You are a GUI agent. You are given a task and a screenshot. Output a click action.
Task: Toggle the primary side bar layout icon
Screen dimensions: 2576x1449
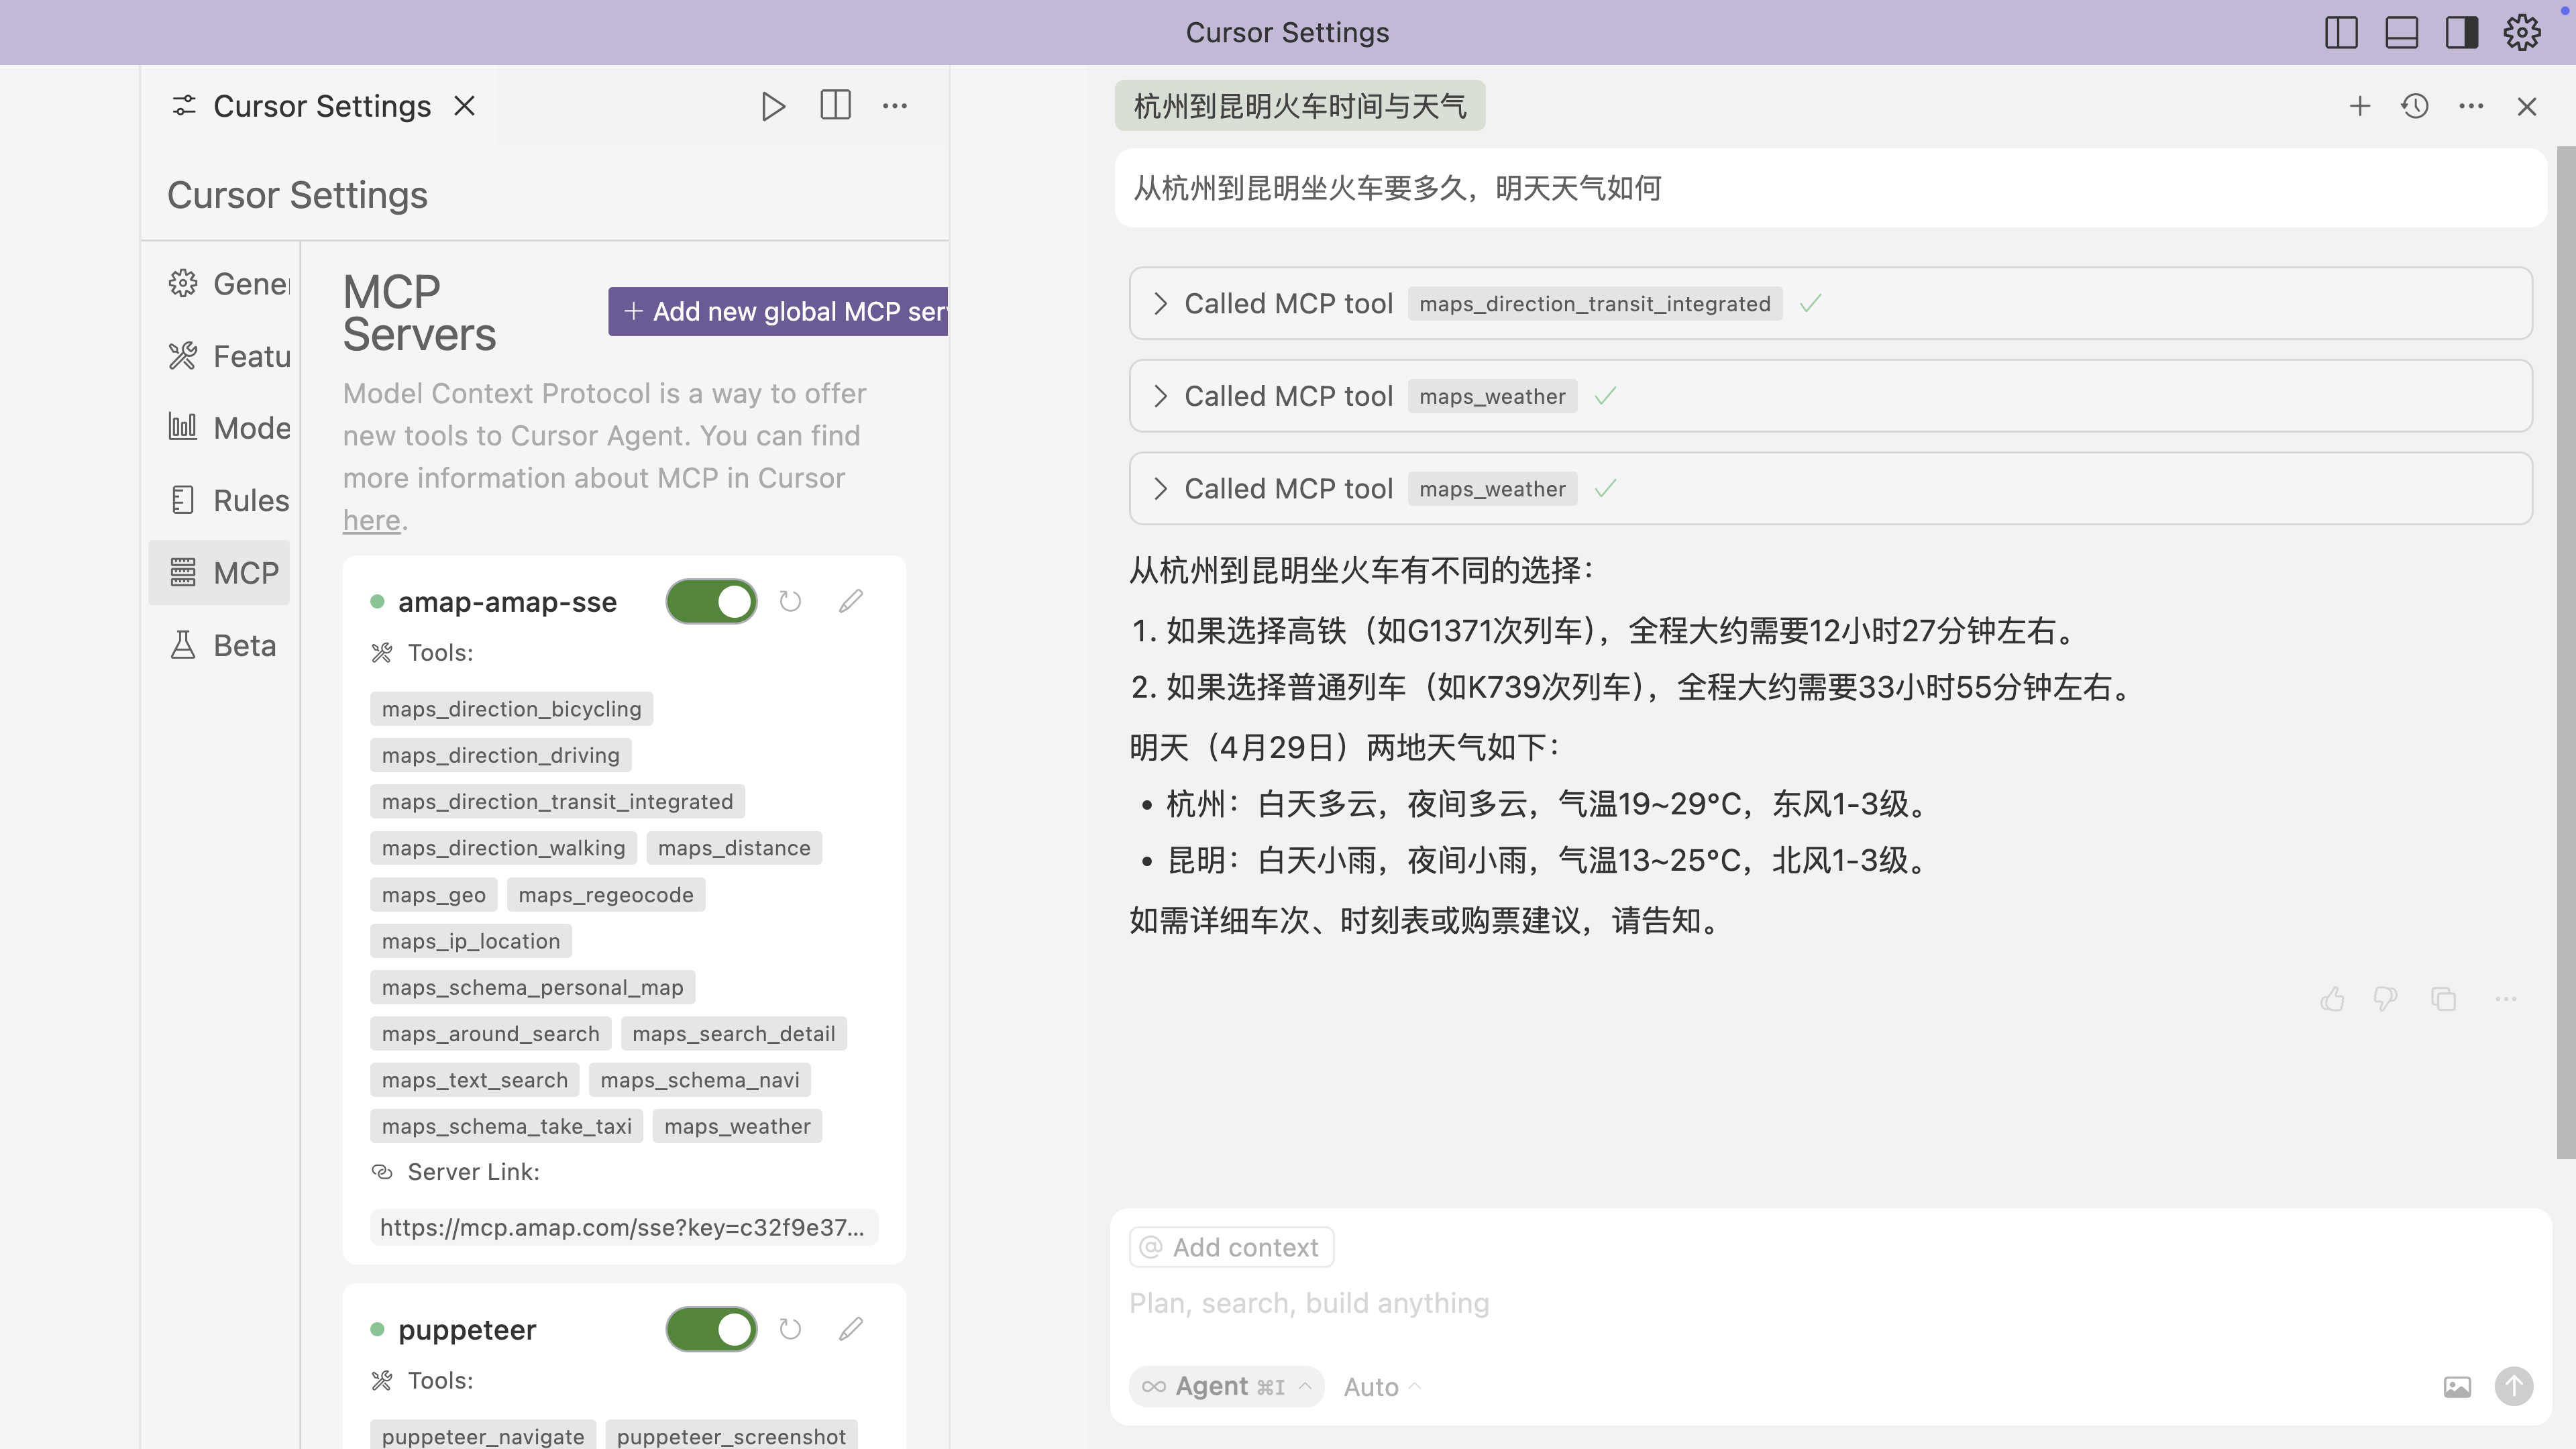[x=2341, y=33]
